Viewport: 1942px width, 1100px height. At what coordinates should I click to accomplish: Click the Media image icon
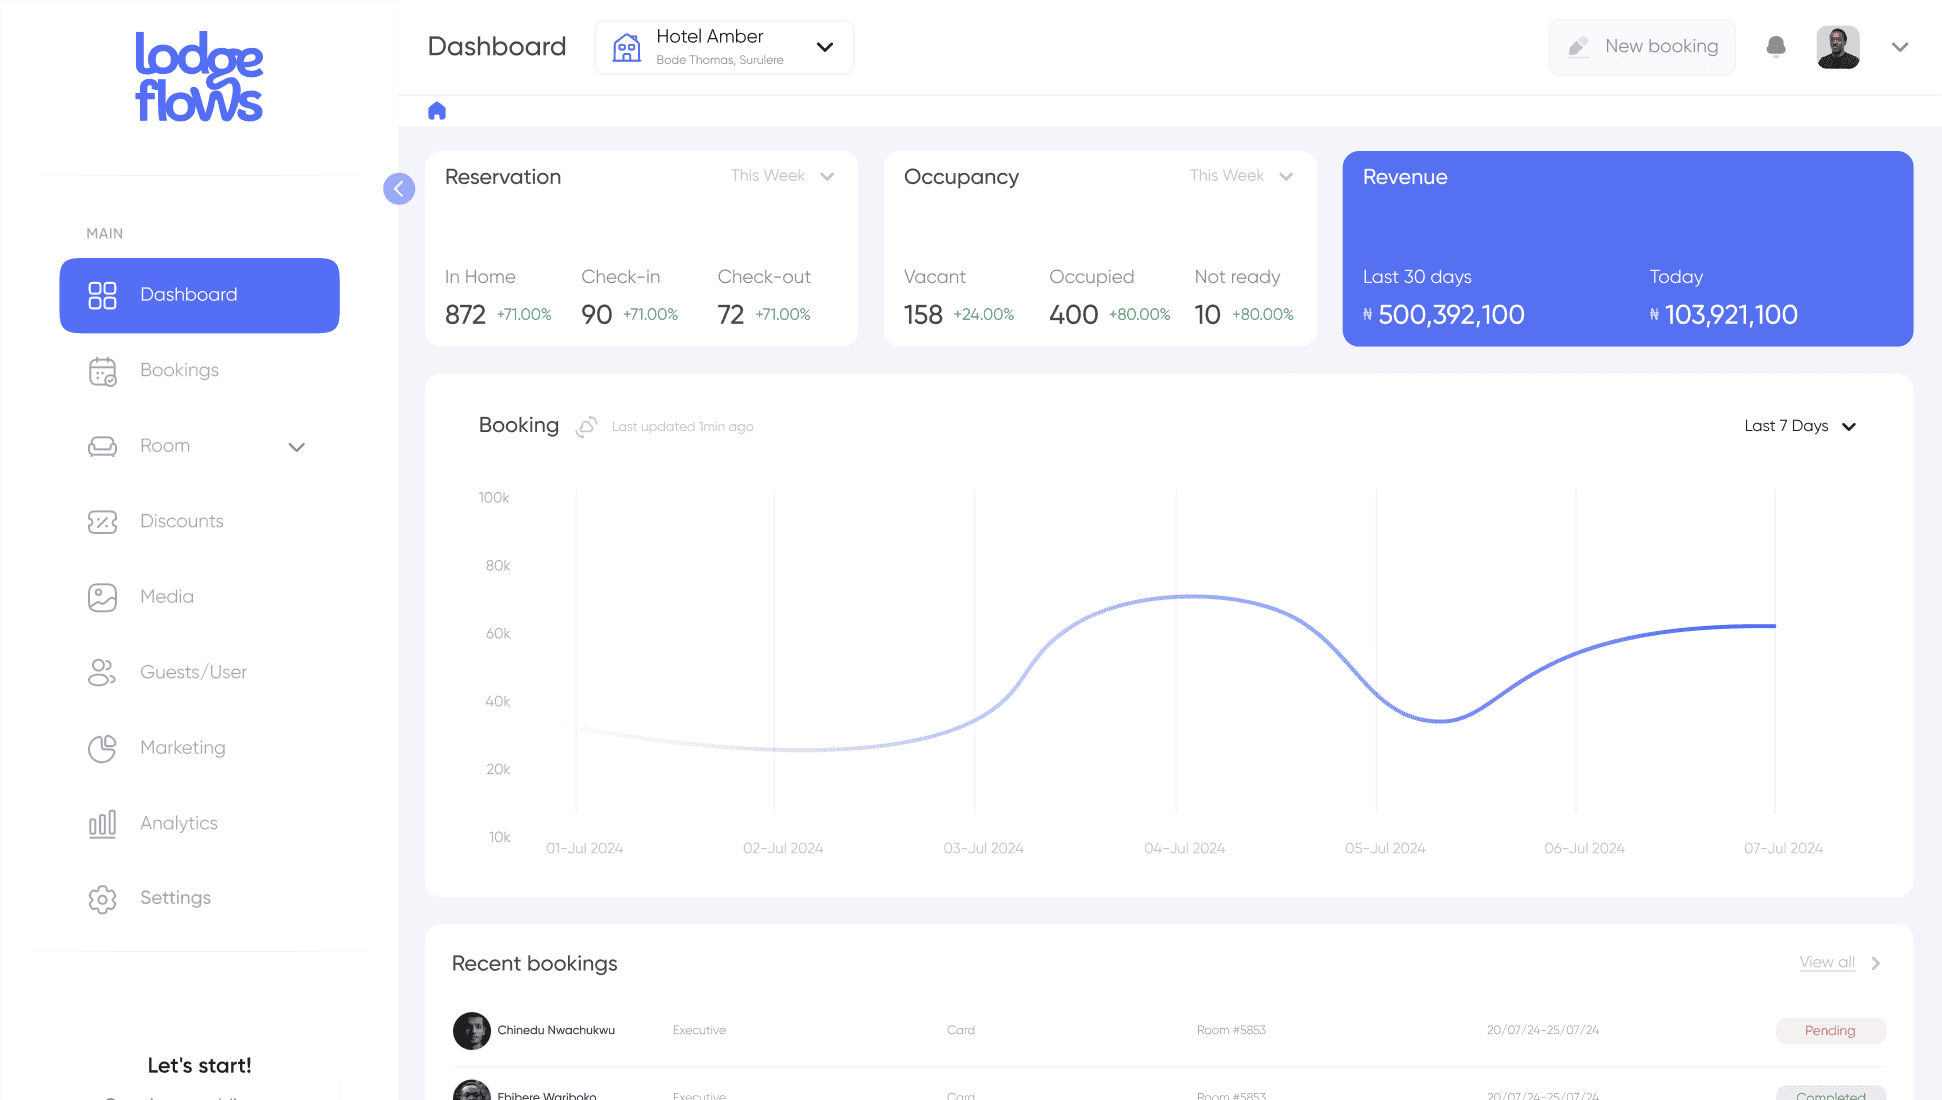tap(102, 597)
